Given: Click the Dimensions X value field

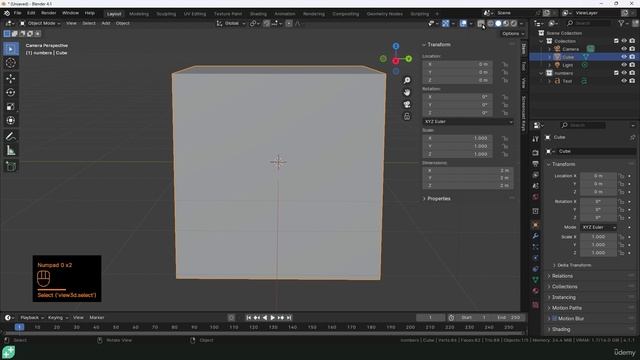Looking at the screenshot, I should [468, 171].
